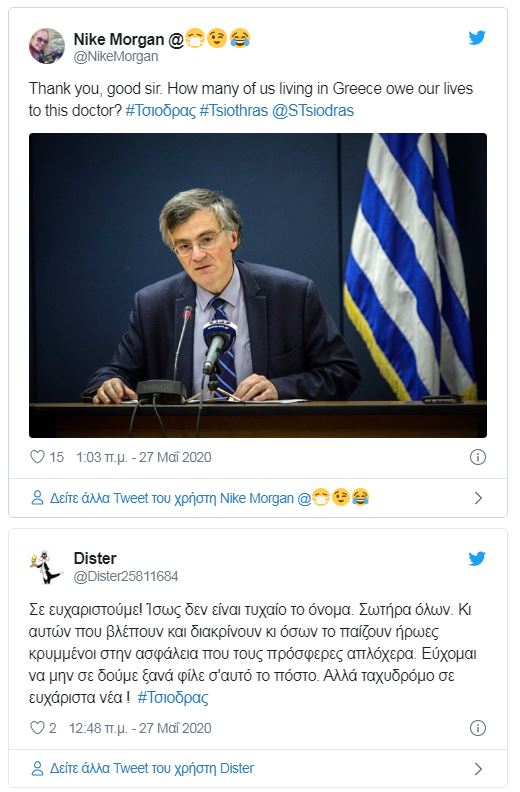Open info icon on Nike Morgan tweet
This screenshot has width=520, height=792.
(478, 457)
